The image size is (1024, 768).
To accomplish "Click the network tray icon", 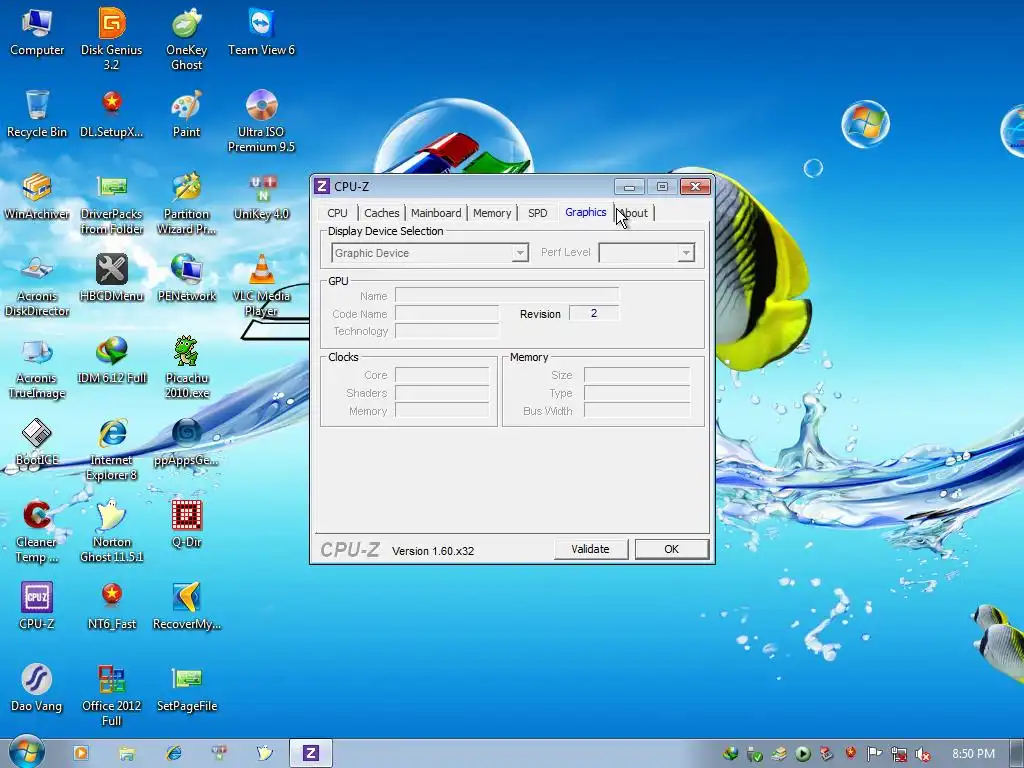I will tap(899, 754).
